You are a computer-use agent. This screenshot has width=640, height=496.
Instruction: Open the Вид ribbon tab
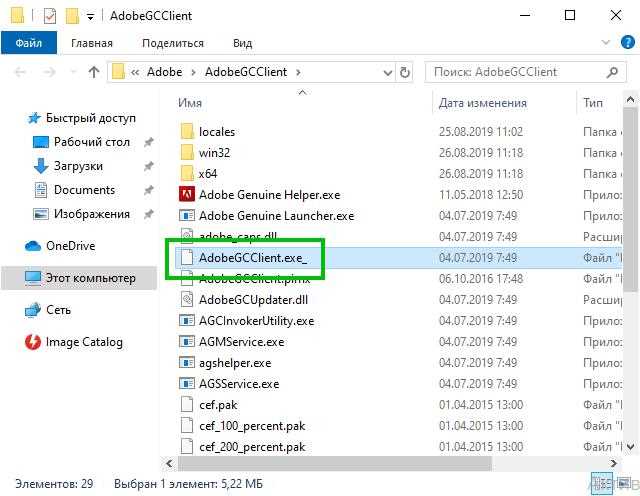coord(242,43)
